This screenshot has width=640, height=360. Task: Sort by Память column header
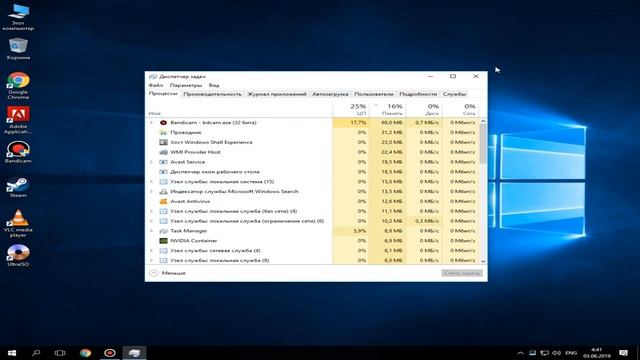[388, 109]
